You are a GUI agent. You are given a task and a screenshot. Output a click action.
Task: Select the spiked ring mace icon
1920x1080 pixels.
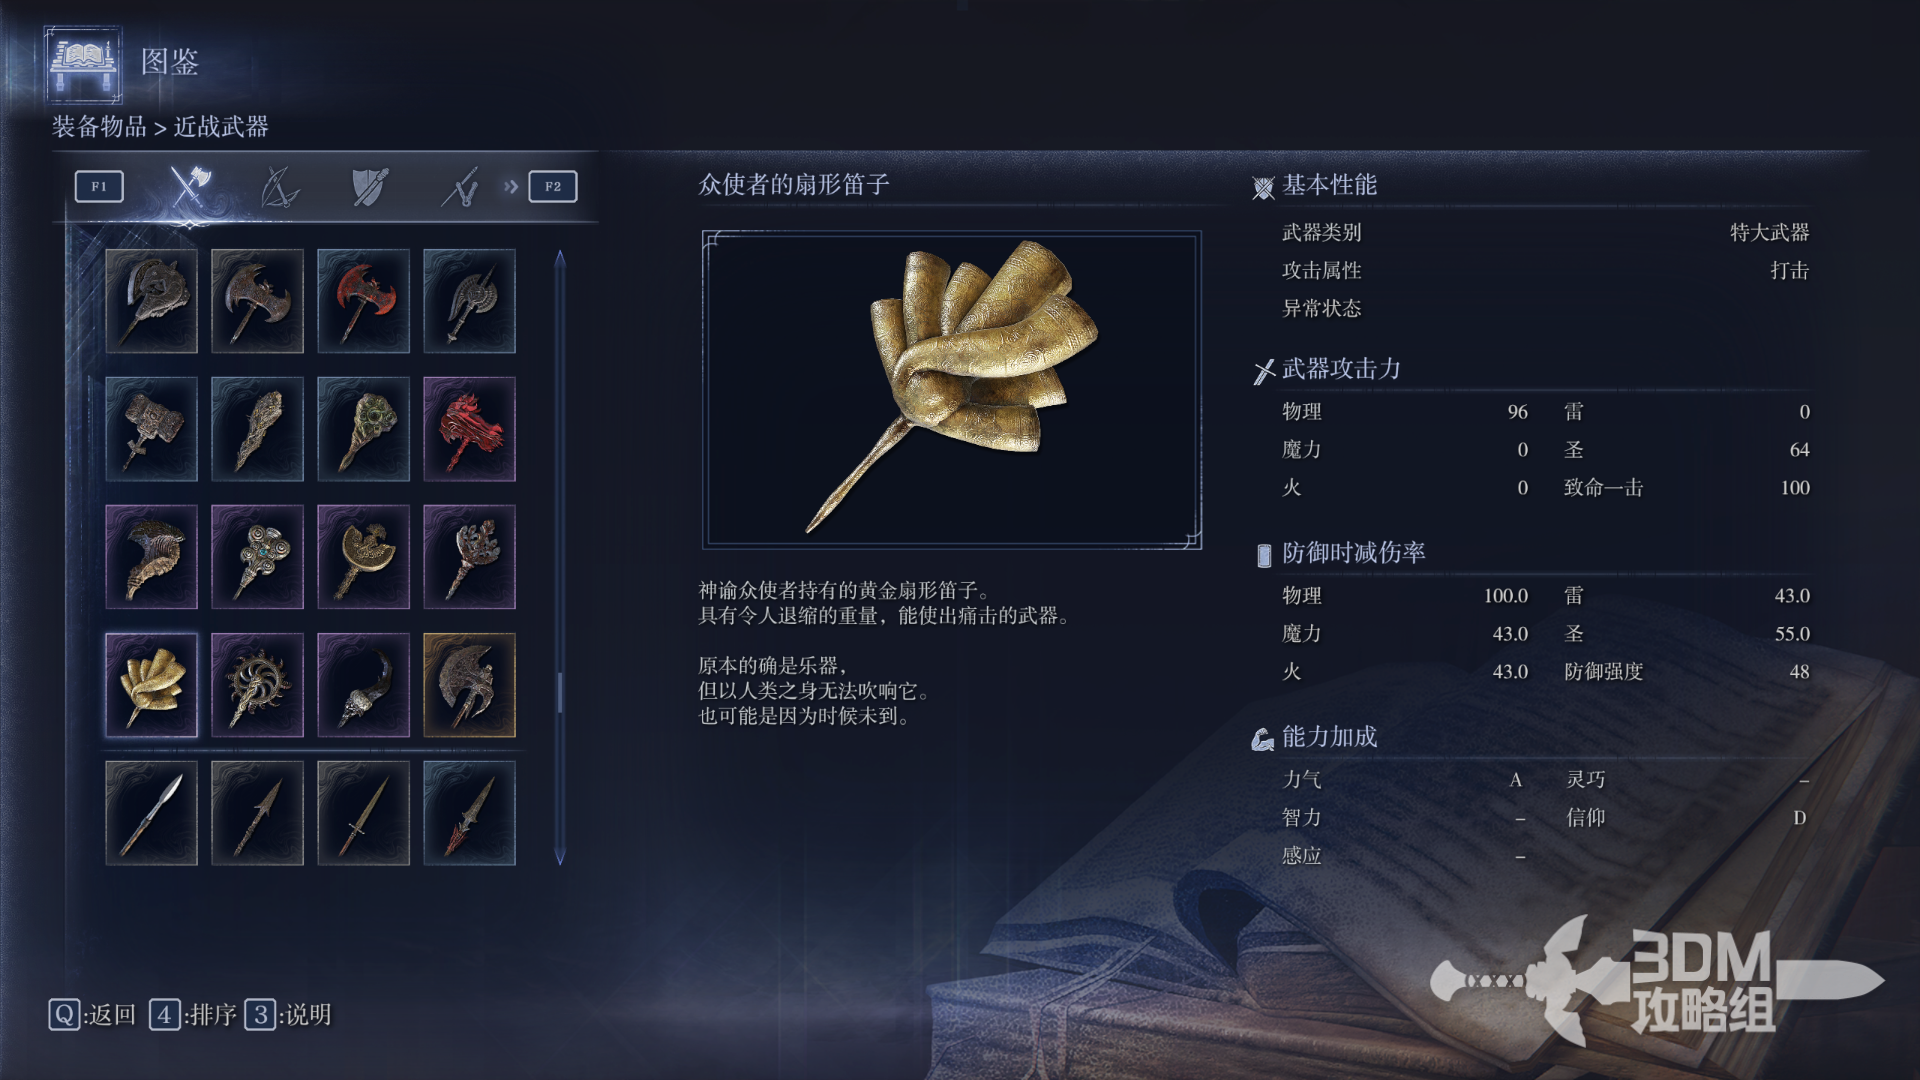257,685
